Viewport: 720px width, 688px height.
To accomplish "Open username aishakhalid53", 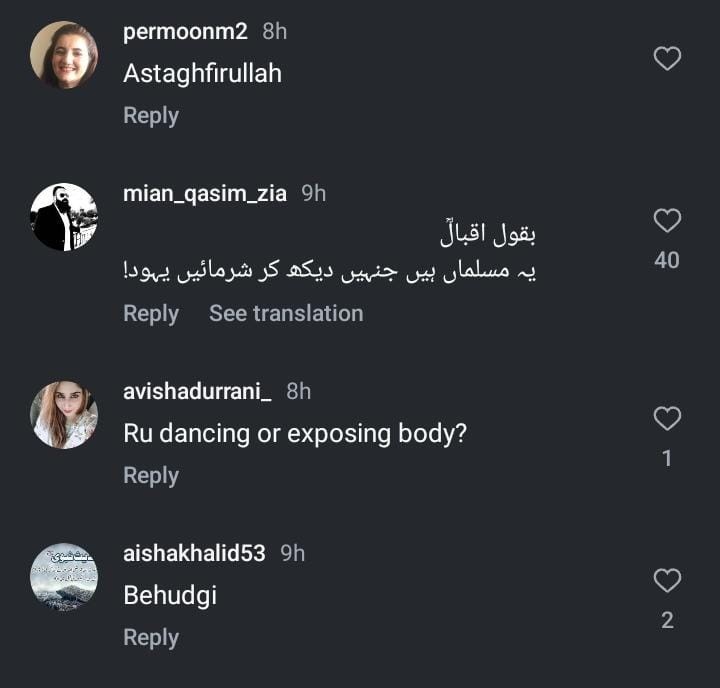I will [x=194, y=553].
